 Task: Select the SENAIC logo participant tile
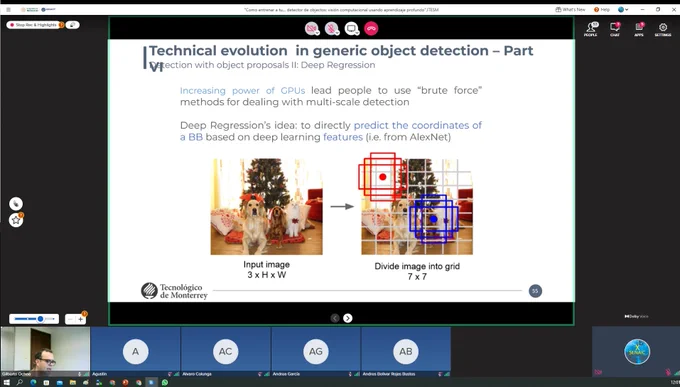click(636, 351)
